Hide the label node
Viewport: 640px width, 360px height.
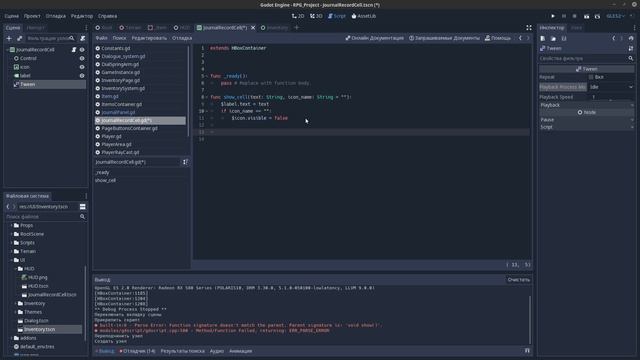pyautogui.click(x=82, y=76)
